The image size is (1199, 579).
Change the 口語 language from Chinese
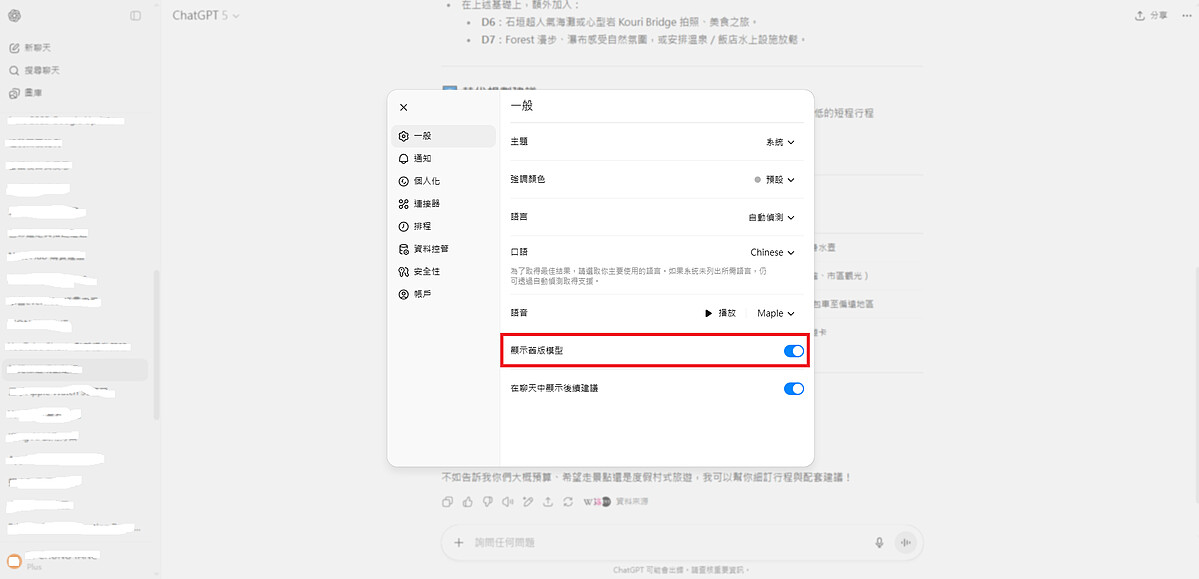click(771, 252)
